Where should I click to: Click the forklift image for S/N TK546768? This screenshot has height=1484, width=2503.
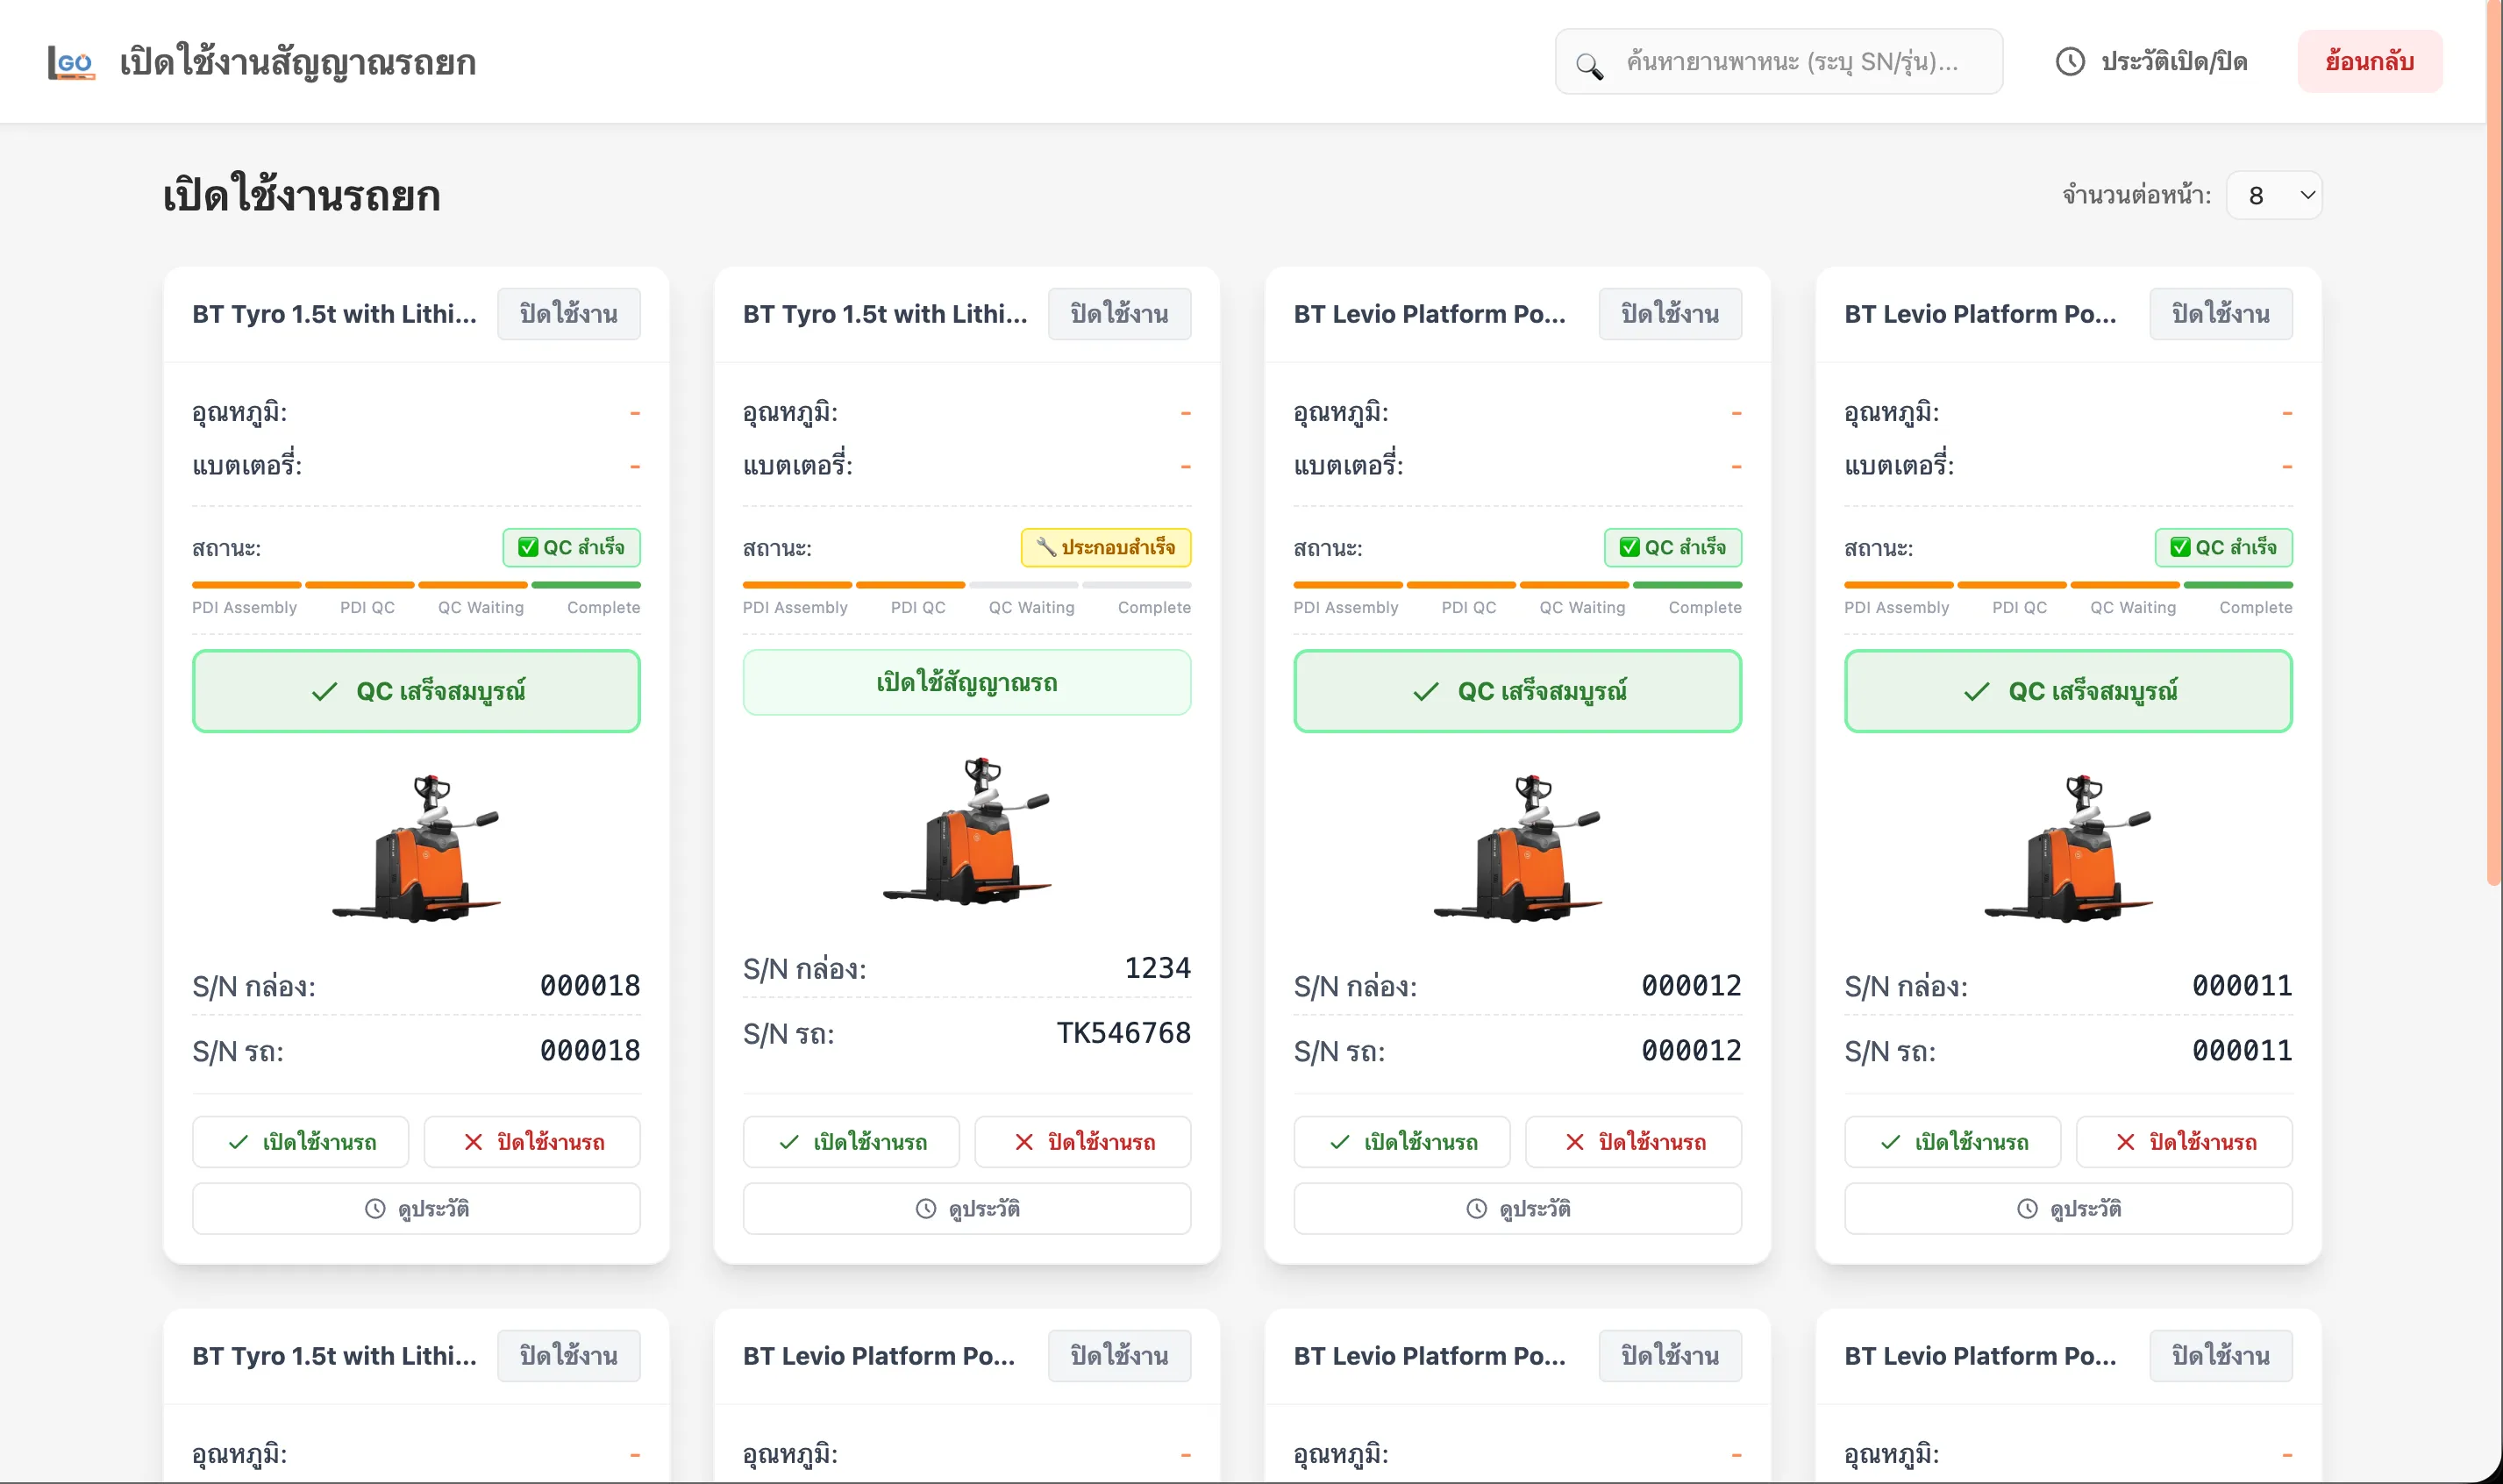(966, 831)
